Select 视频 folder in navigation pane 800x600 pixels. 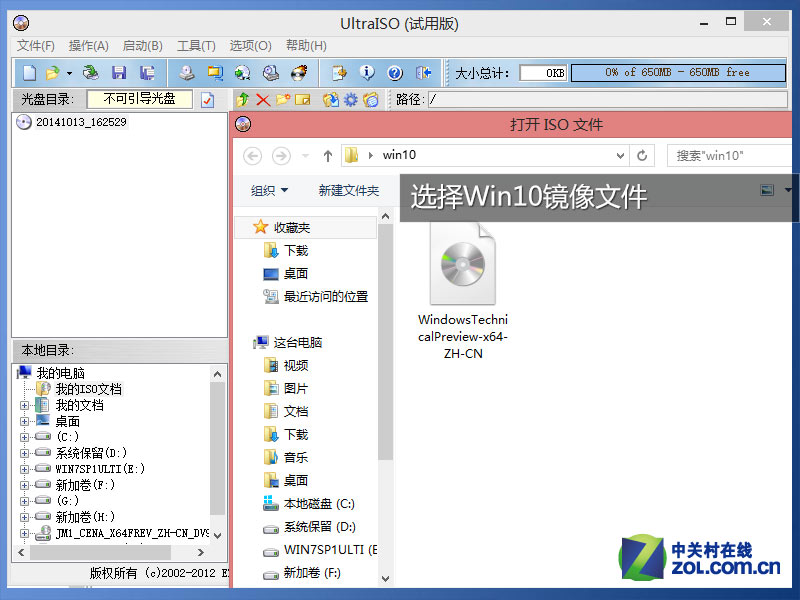tap(296, 365)
